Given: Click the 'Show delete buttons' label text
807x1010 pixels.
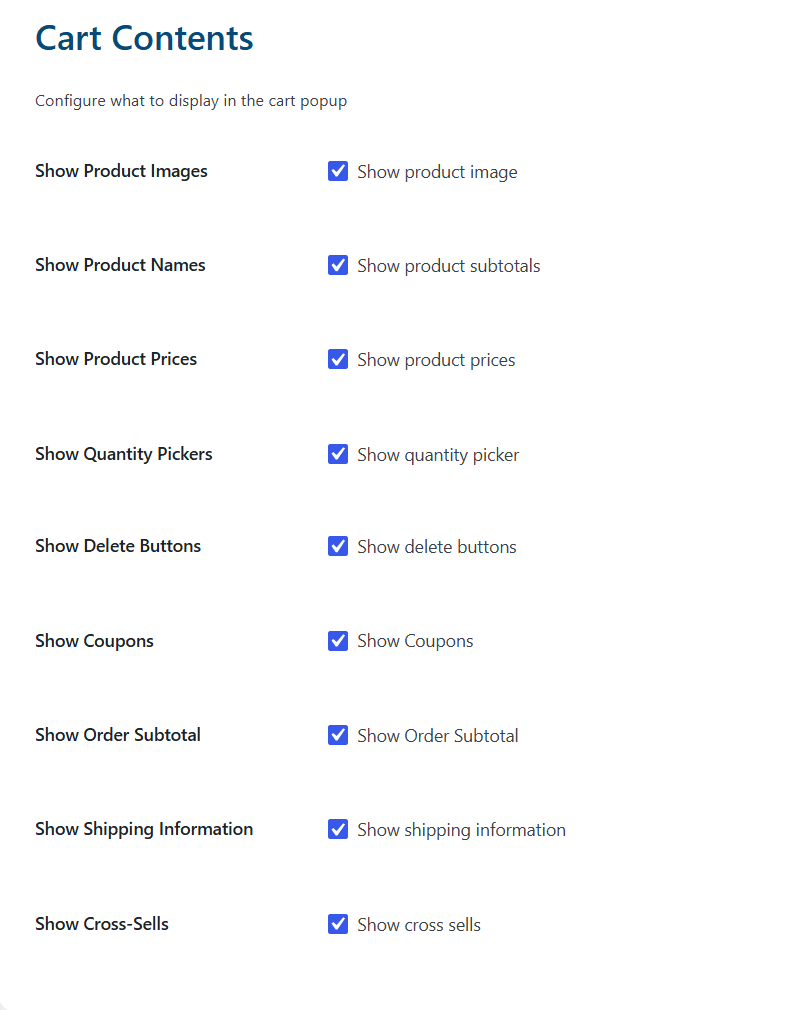Looking at the screenshot, I should pos(437,547).
